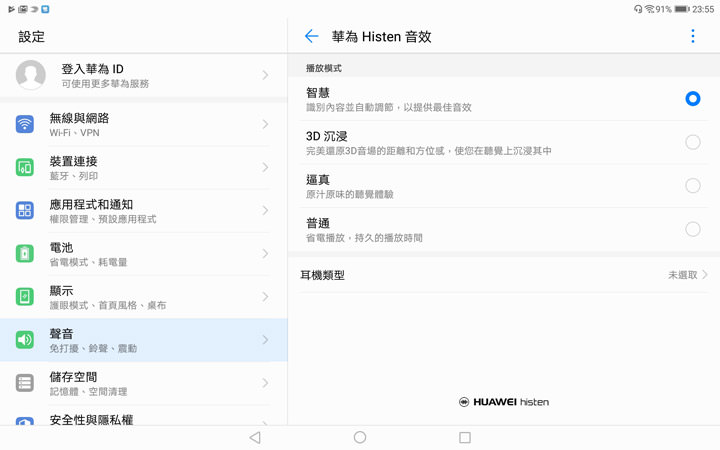Tap the blue notification icon in status bar
The image size is (720, 450).
point(45,9)
